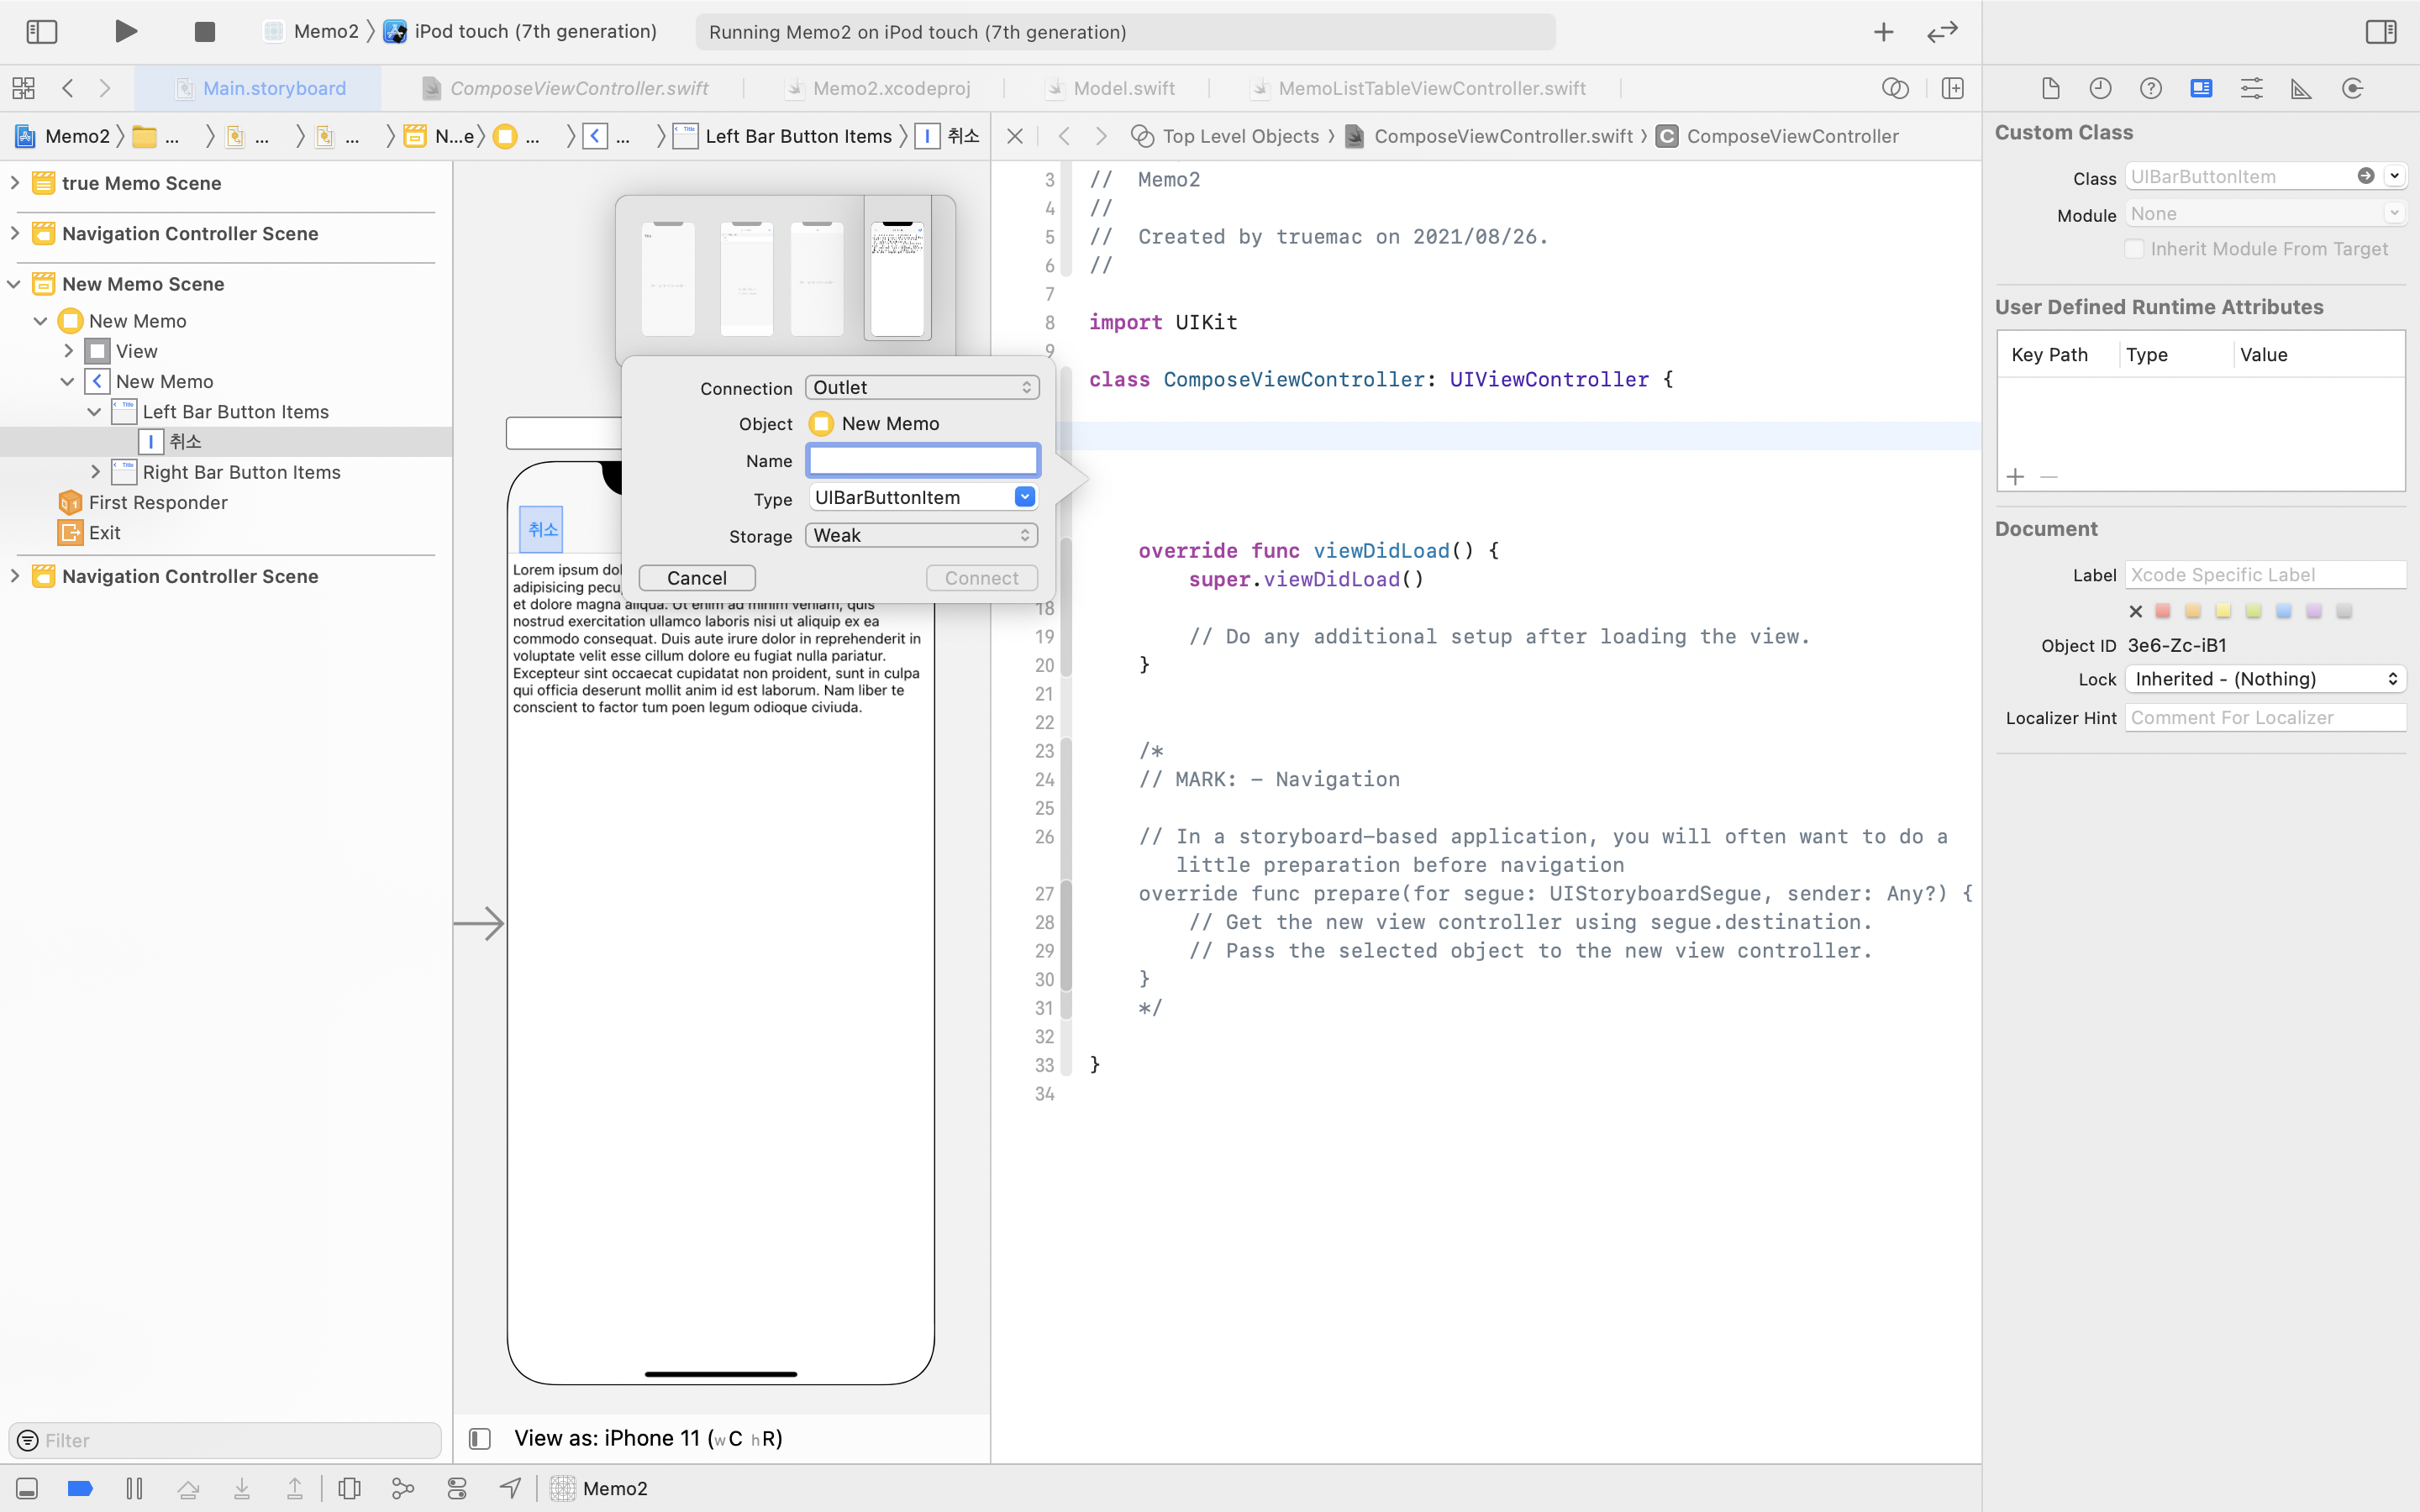Toggle the left navigator sidebar

coord(41,31)
